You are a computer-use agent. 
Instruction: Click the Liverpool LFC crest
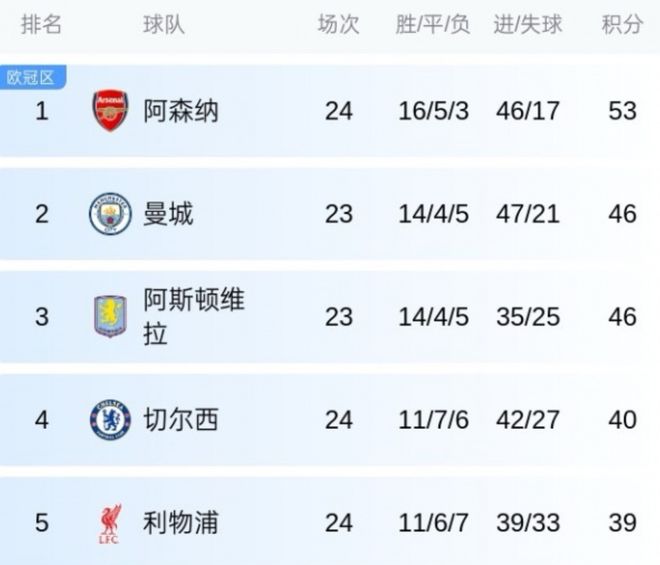coord(110,523)
